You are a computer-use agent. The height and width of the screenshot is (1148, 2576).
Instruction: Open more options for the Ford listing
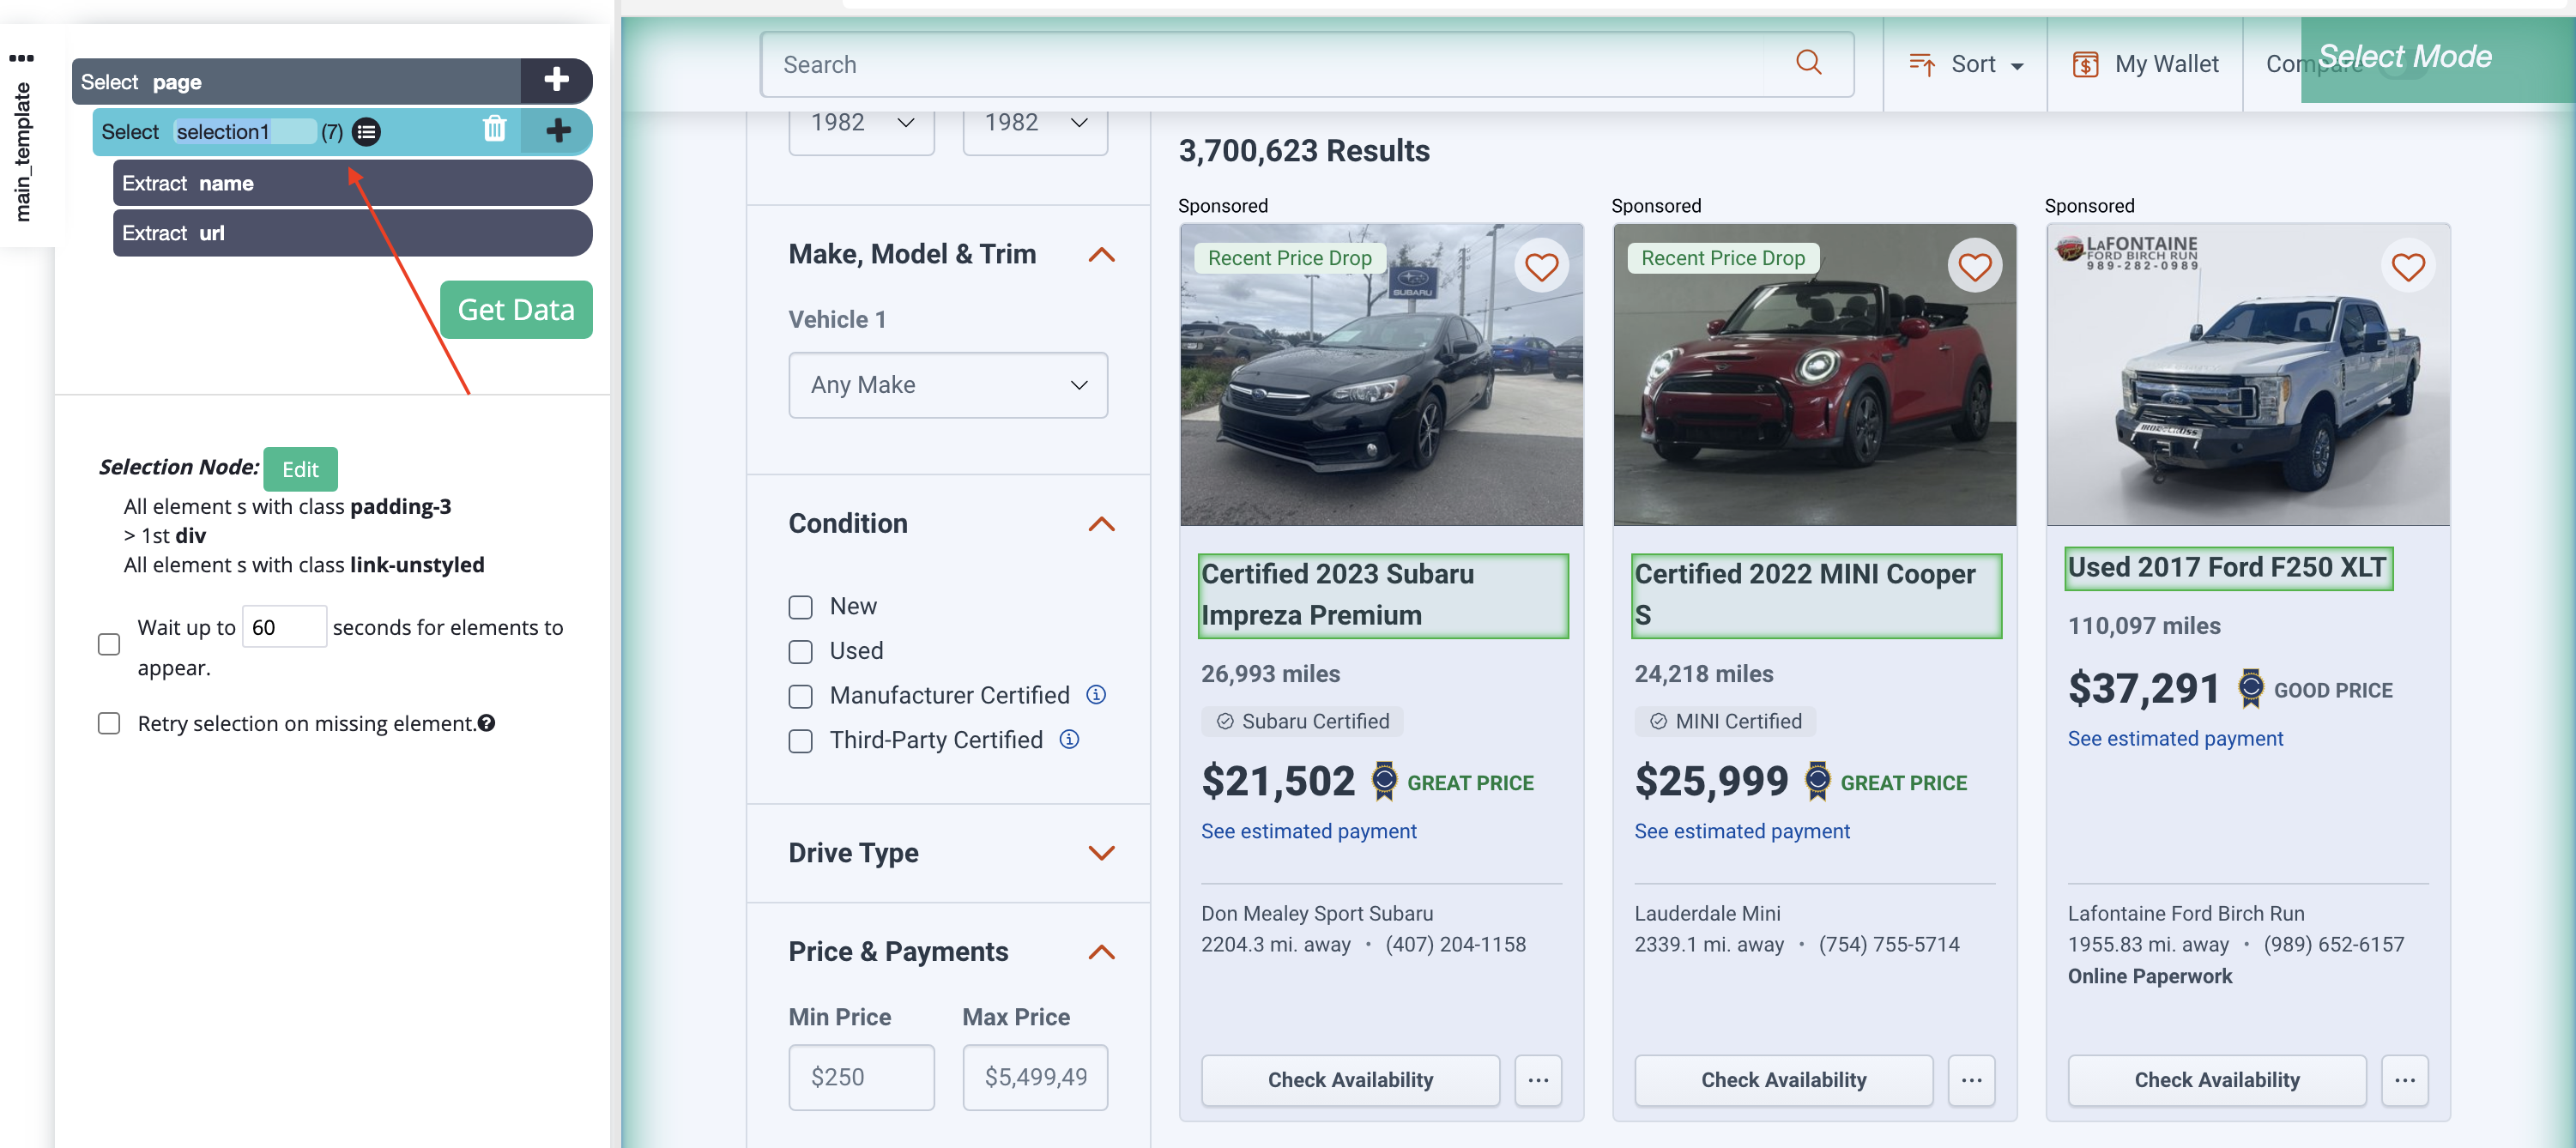(2404, 1080)
